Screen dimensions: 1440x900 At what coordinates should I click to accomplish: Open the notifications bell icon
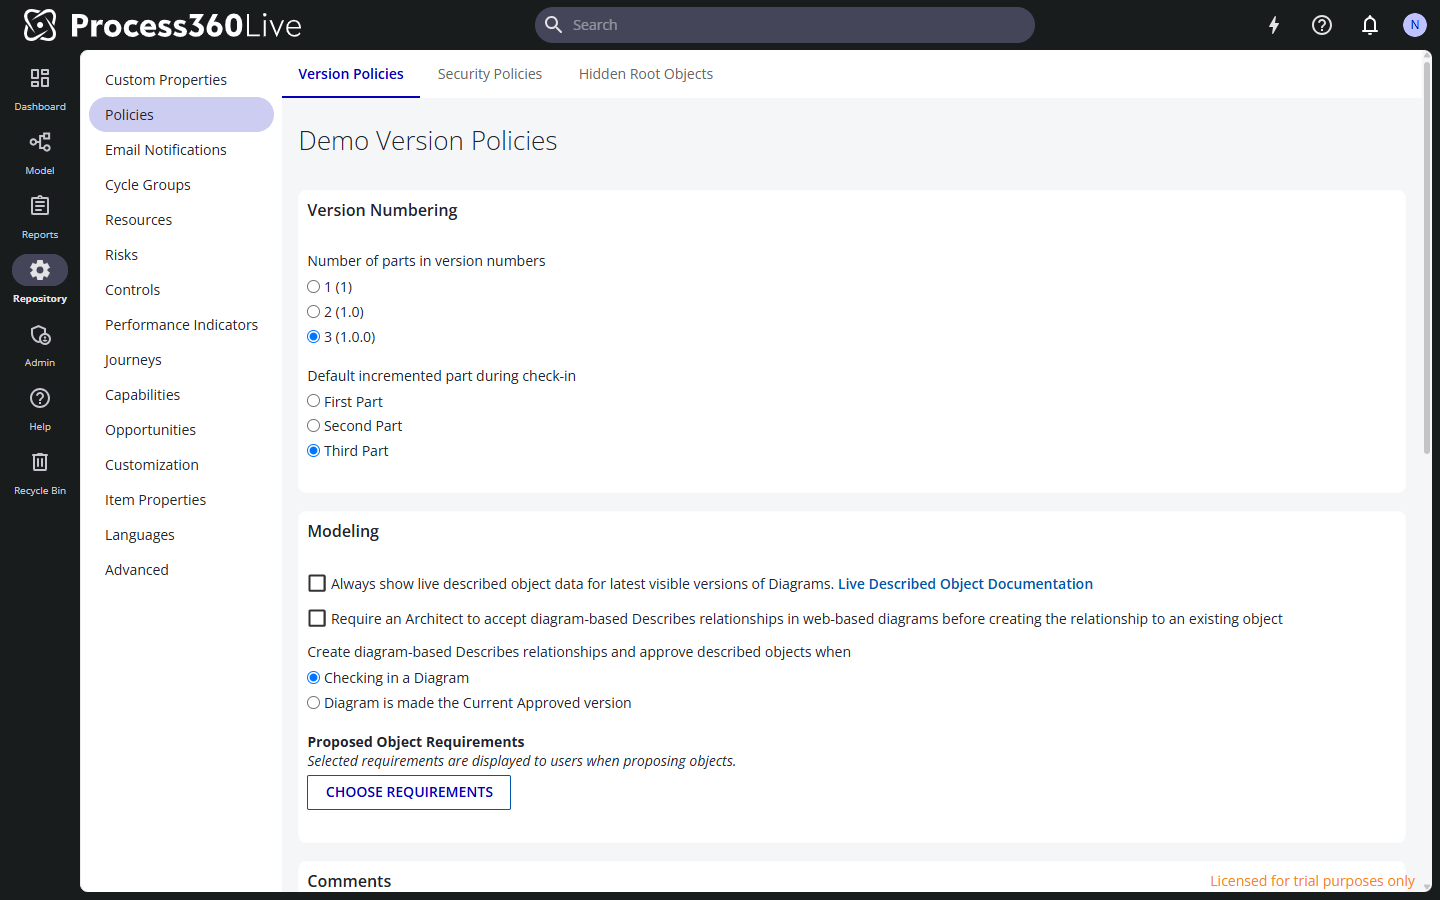tap(1370, 25)
